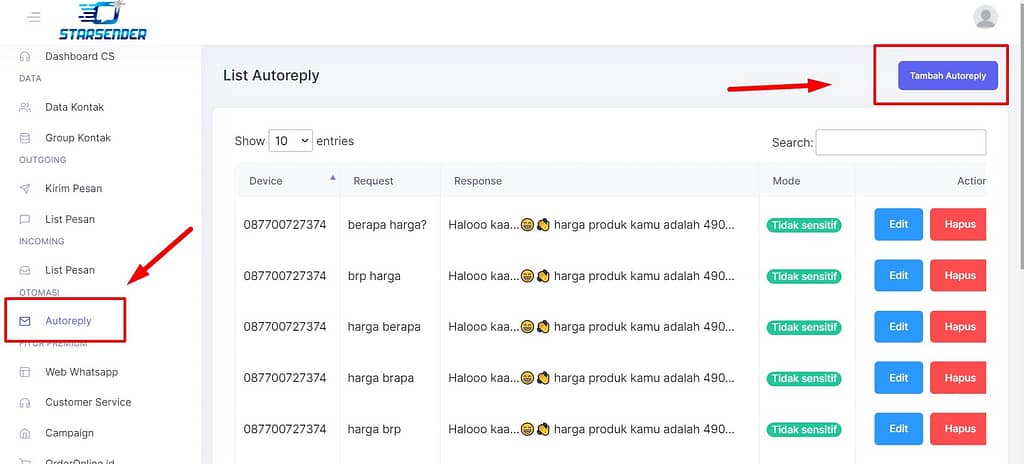Click device number in "berapa harga?" row
Screen dimensions: 1024x464
click(285, 225)
